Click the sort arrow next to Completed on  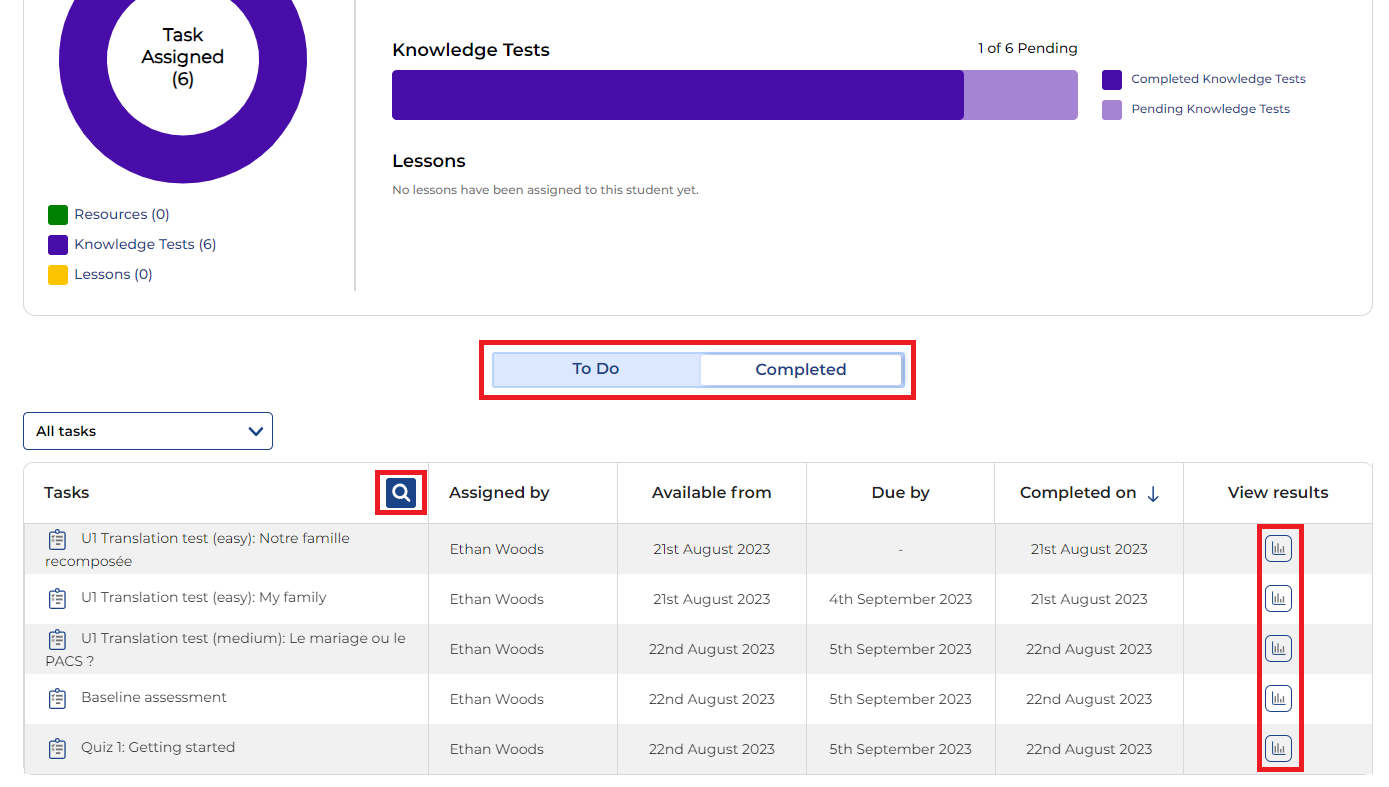[1153, 494]
